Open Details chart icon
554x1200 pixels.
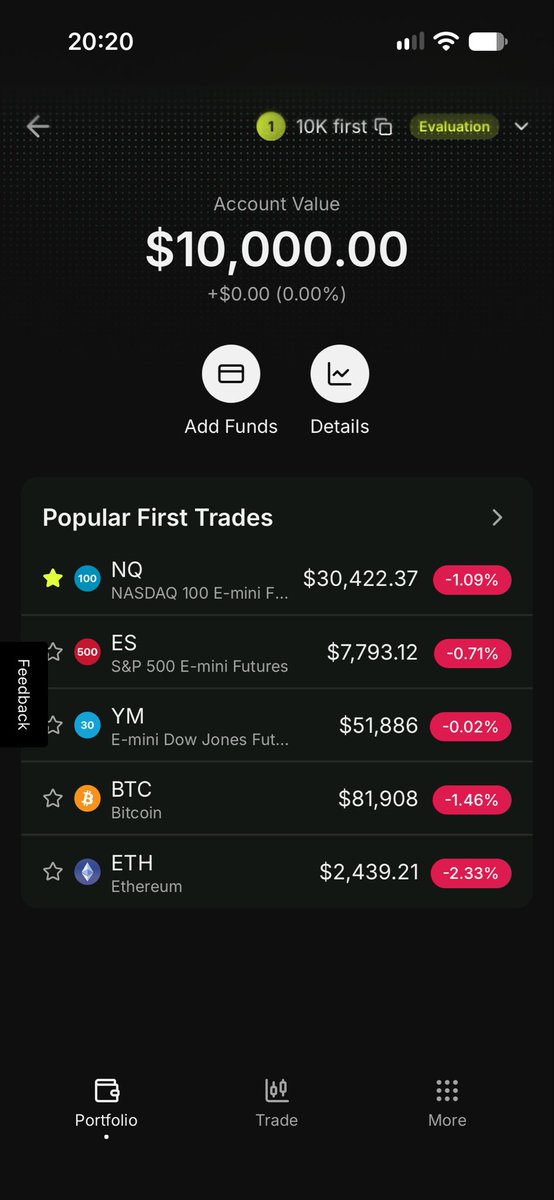coord(340,374)
